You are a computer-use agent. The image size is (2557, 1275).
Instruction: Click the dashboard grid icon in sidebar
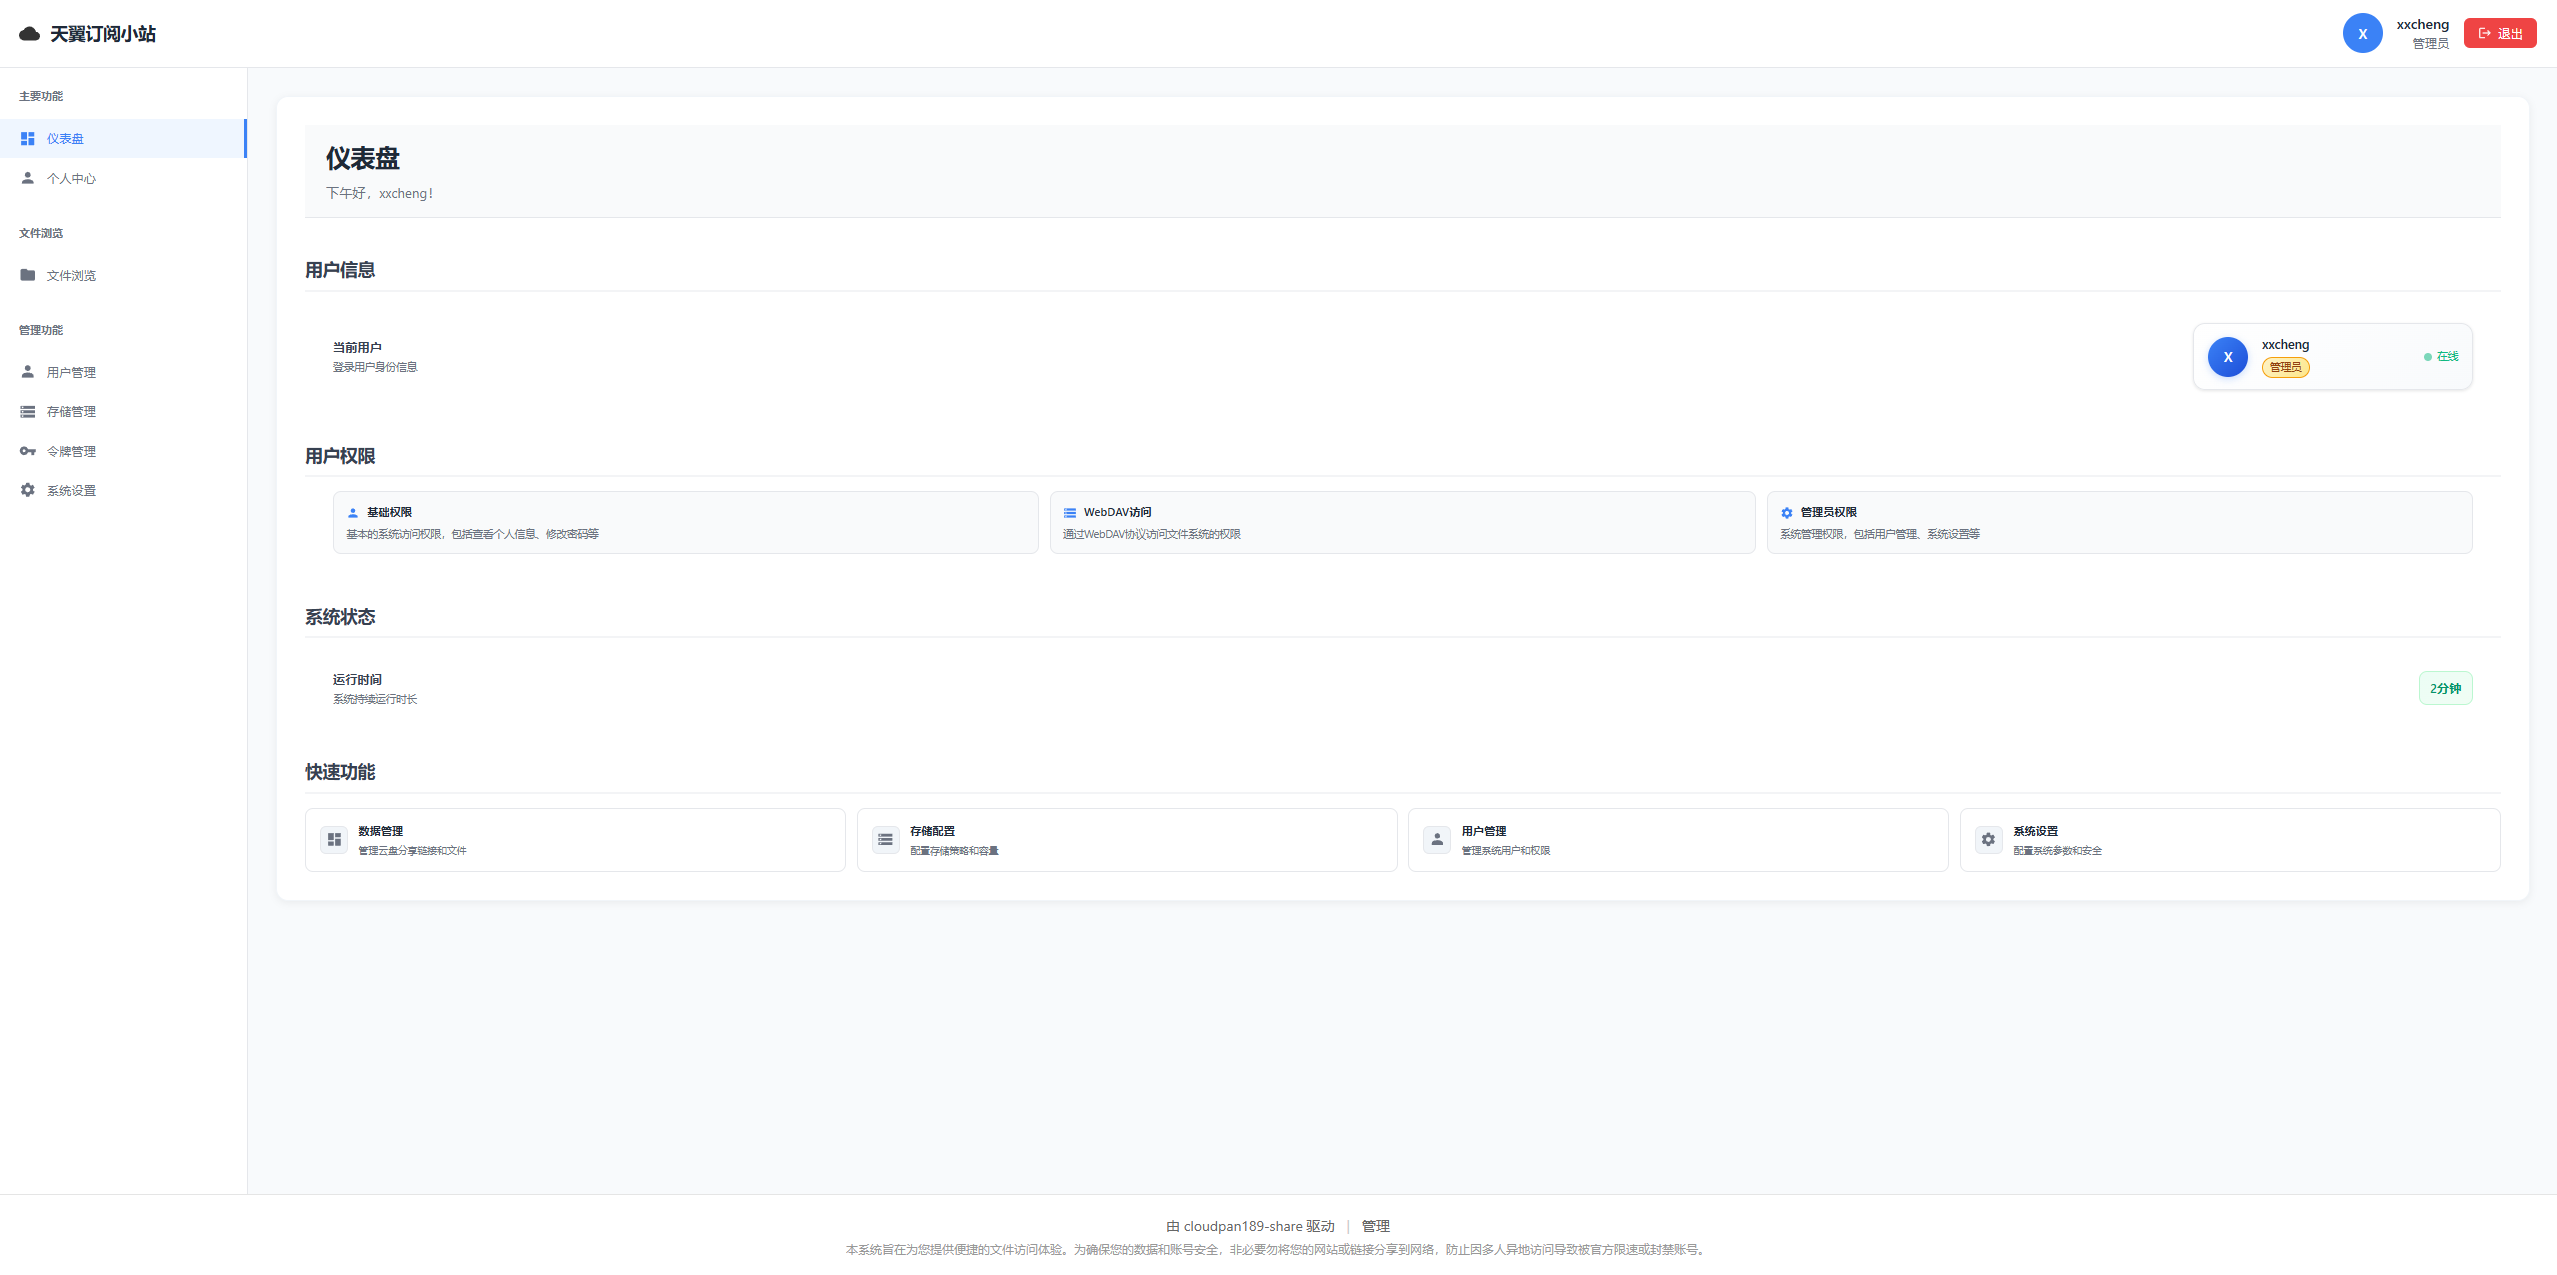[x=28, y=139]
